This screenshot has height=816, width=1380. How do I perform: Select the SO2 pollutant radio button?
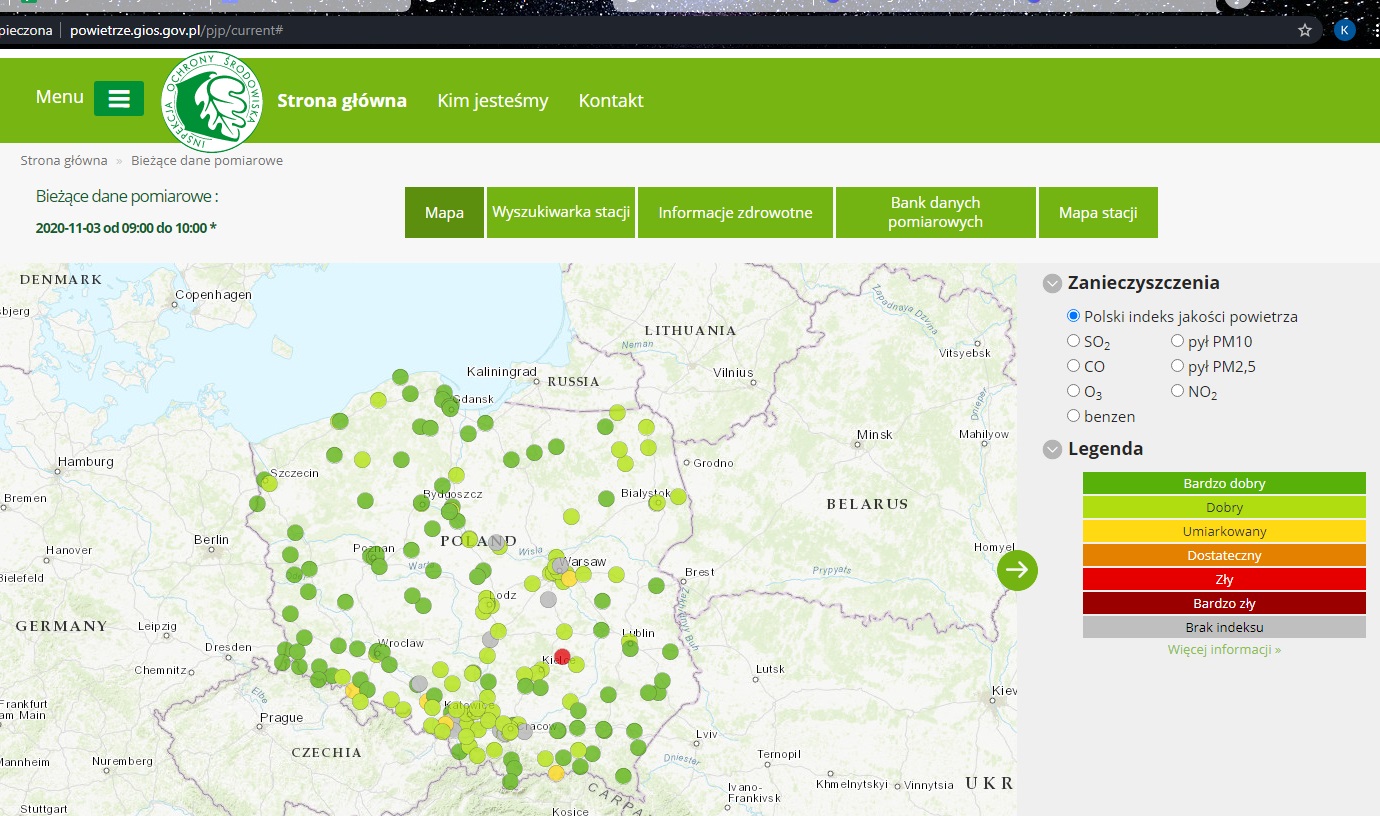click(x=1073, y=340)
